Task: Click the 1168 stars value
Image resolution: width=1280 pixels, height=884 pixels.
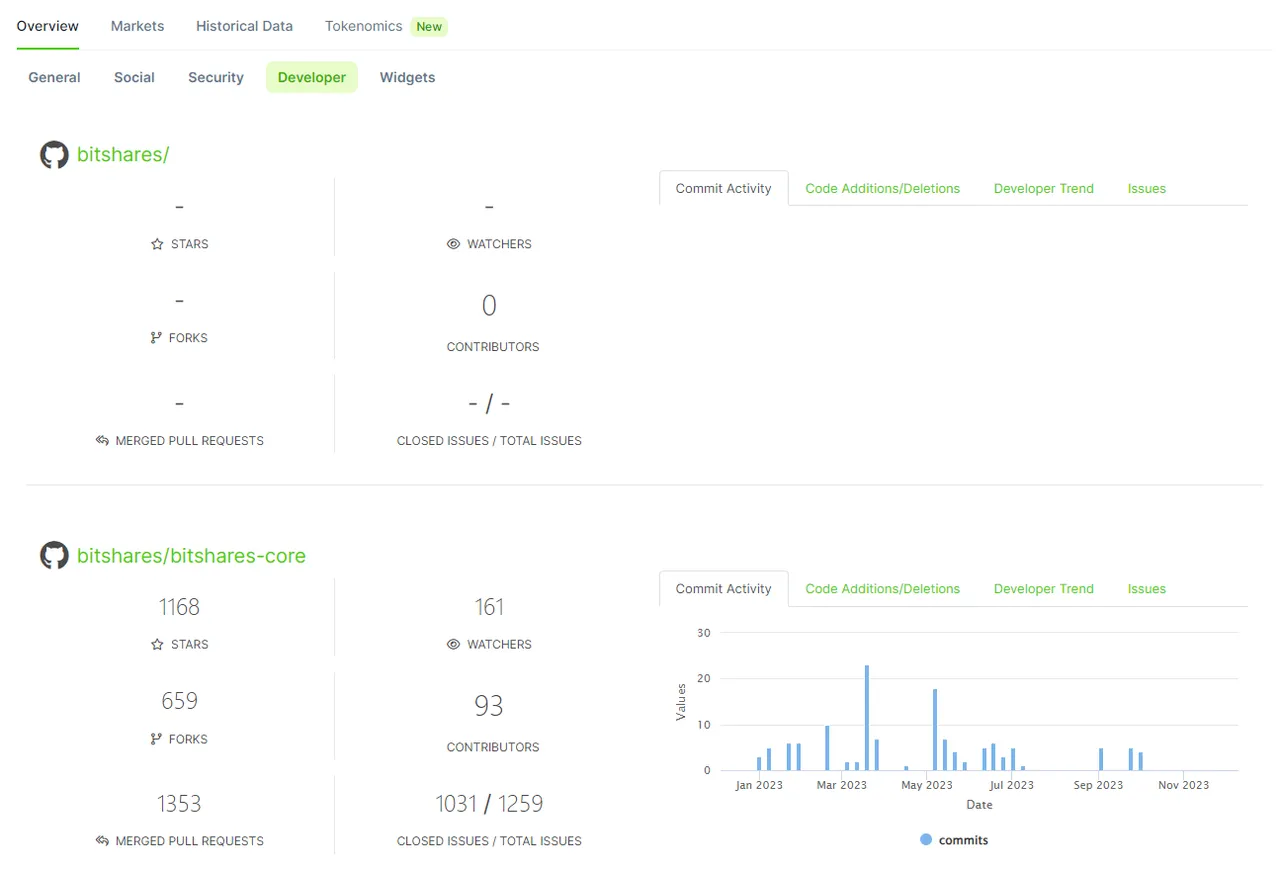Action: coord(179,607)
